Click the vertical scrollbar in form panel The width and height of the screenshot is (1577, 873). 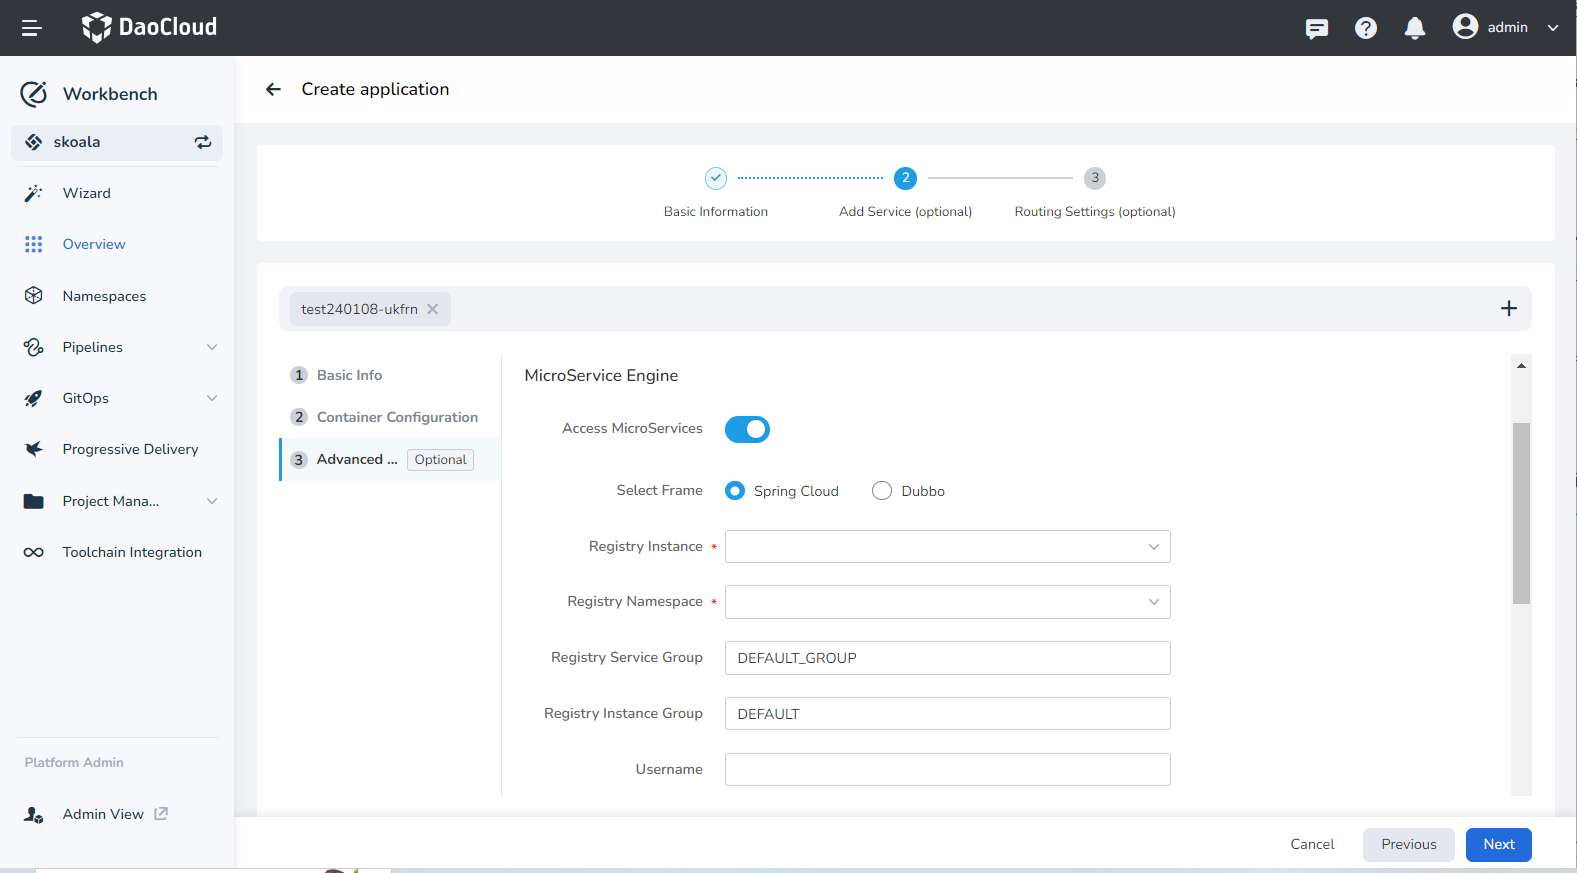(x=1521, y=514)
